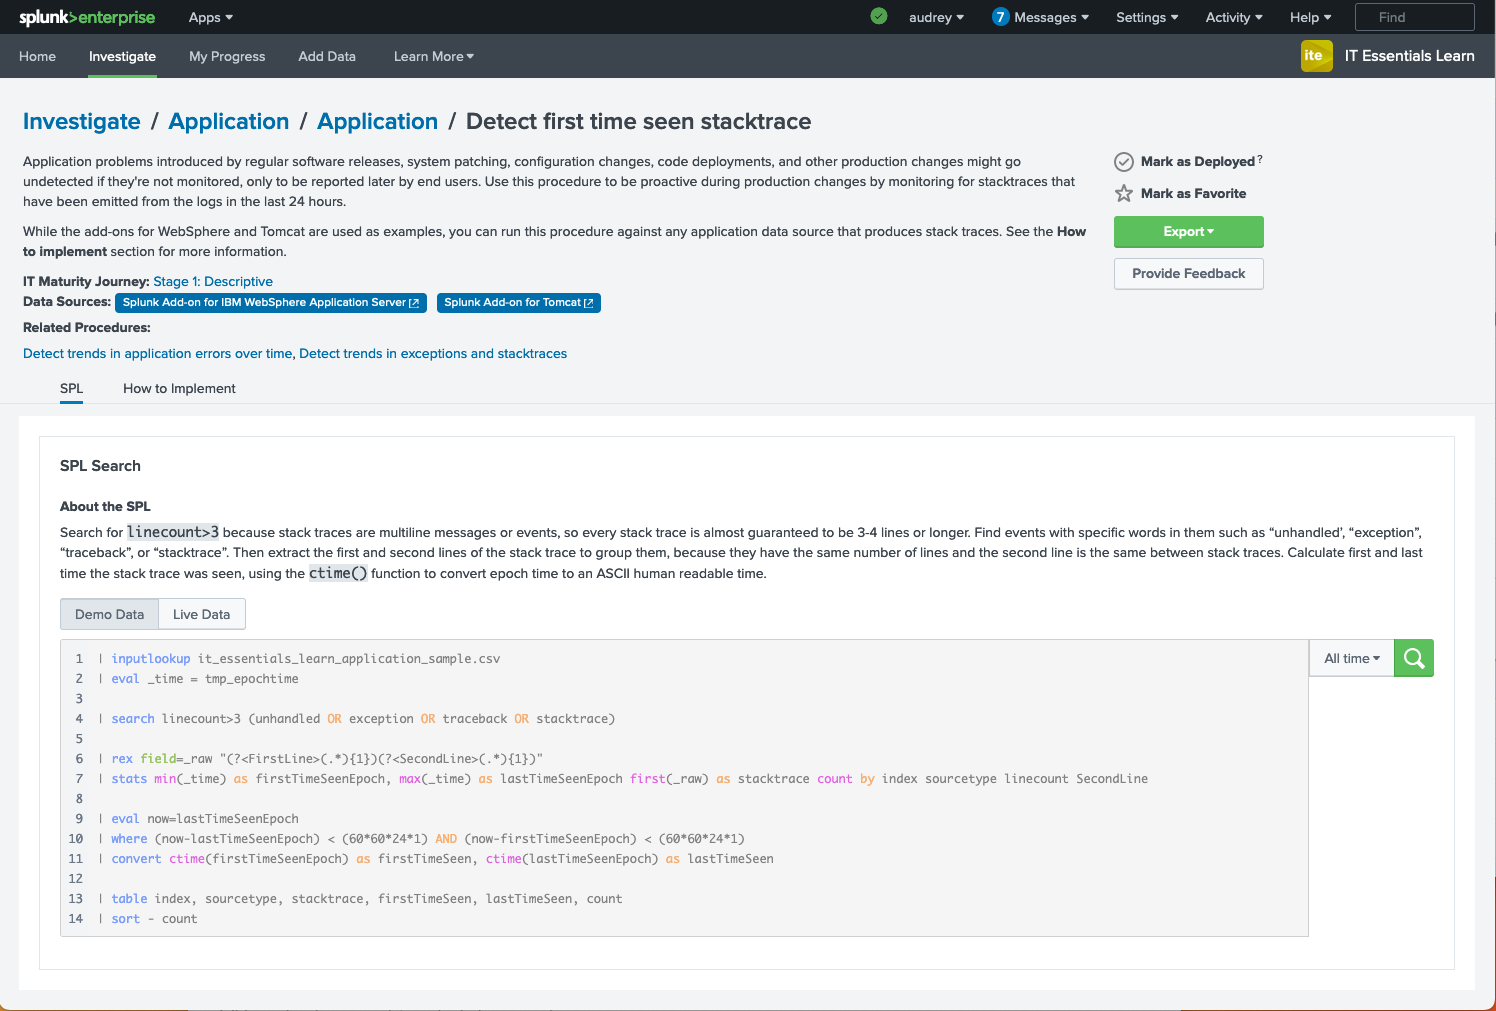Click the second Application breadcrumb link

378,121
